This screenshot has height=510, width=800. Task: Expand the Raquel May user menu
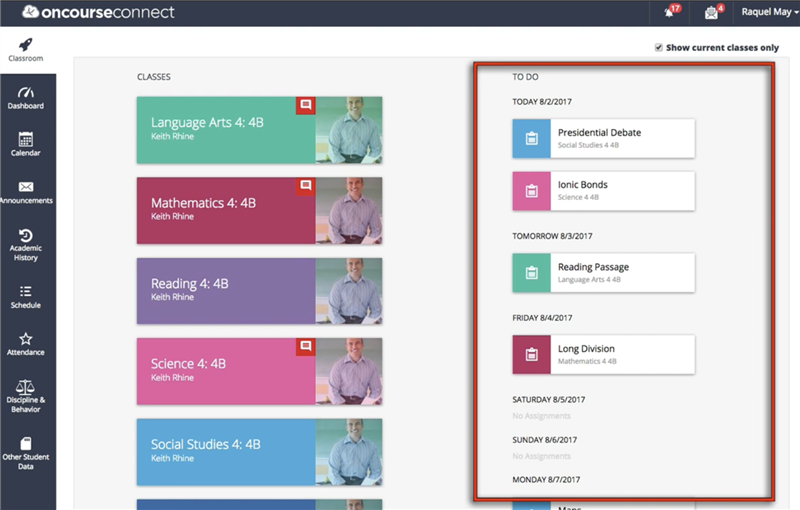pyautogui.click(x=769, y=12)
